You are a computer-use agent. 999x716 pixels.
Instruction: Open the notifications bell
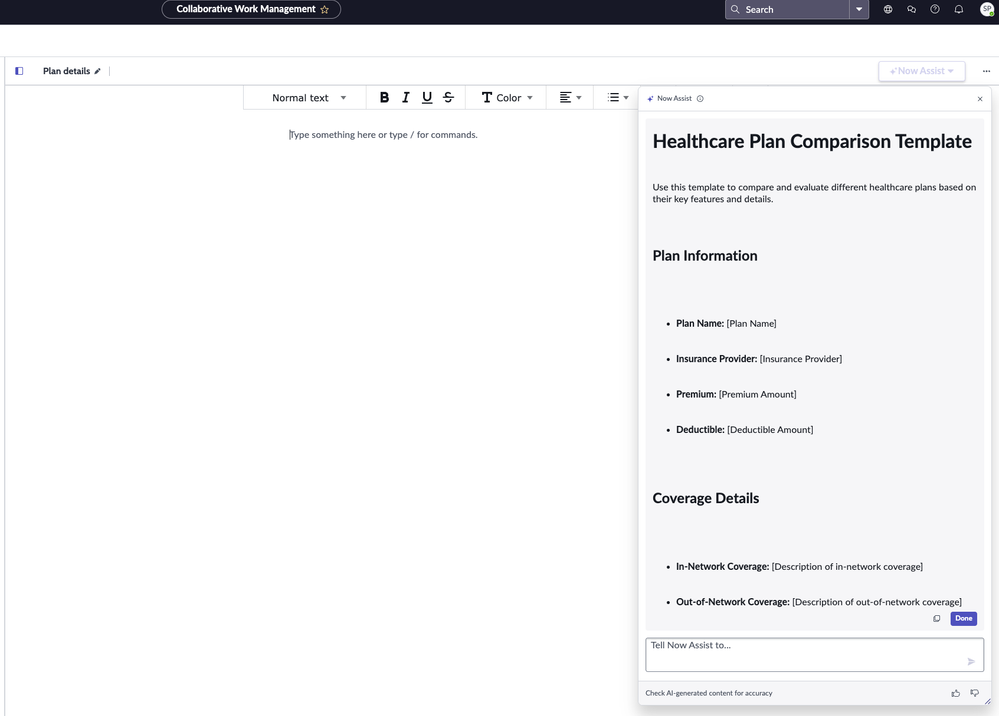[958, 9]
